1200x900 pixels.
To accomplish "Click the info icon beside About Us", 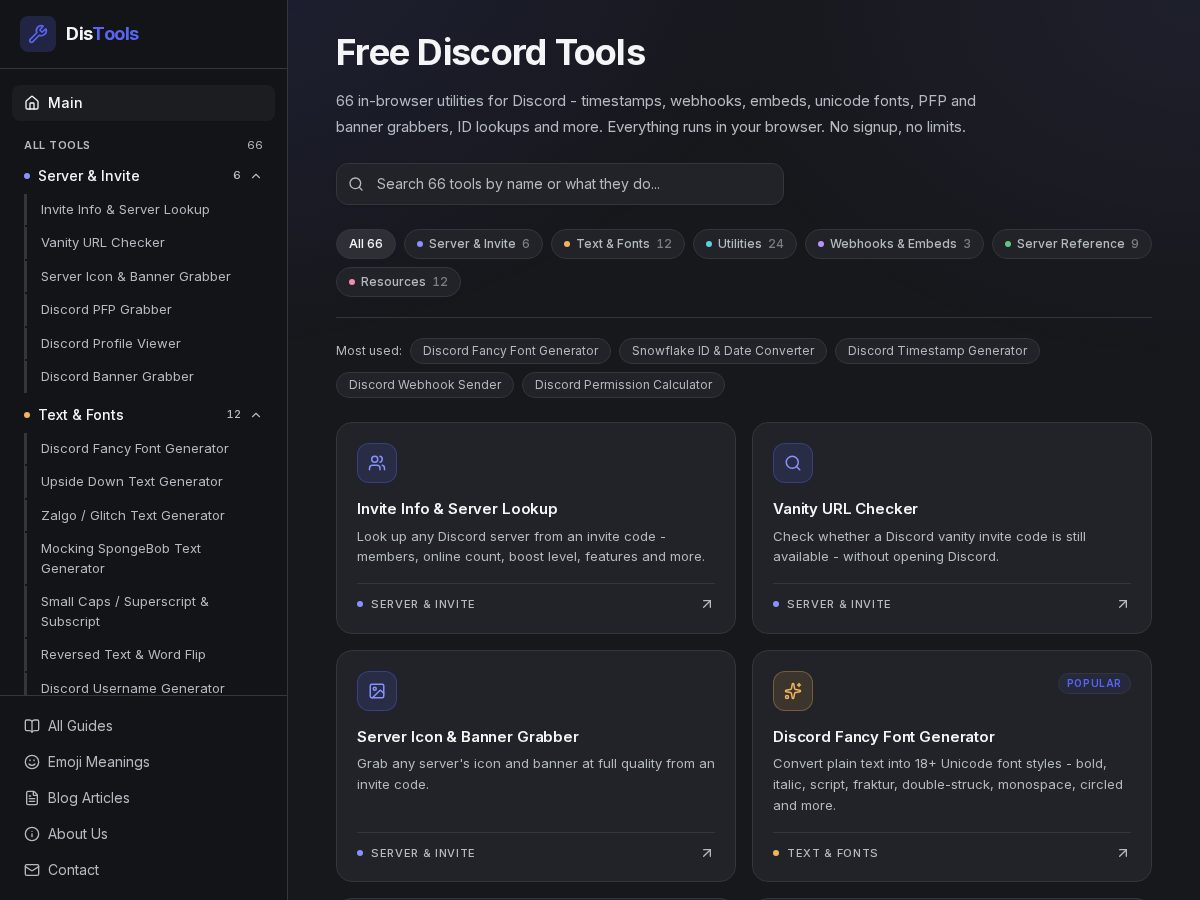I will (32, 834).
